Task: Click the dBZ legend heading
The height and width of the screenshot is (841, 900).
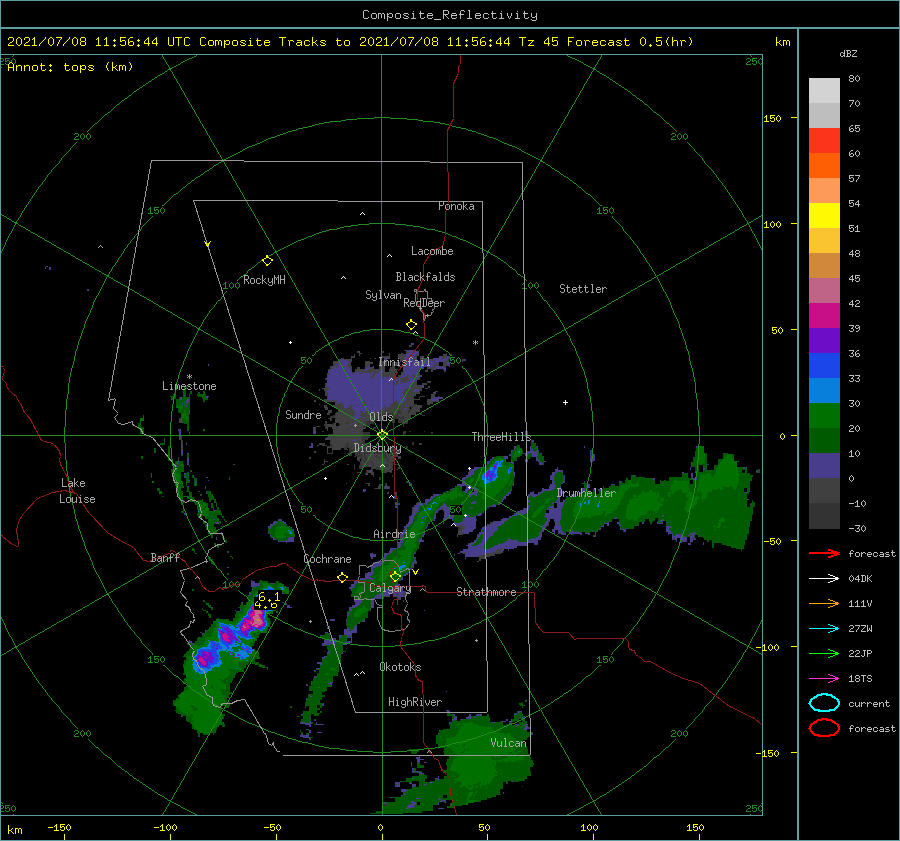Action: [x=848, y=54]
